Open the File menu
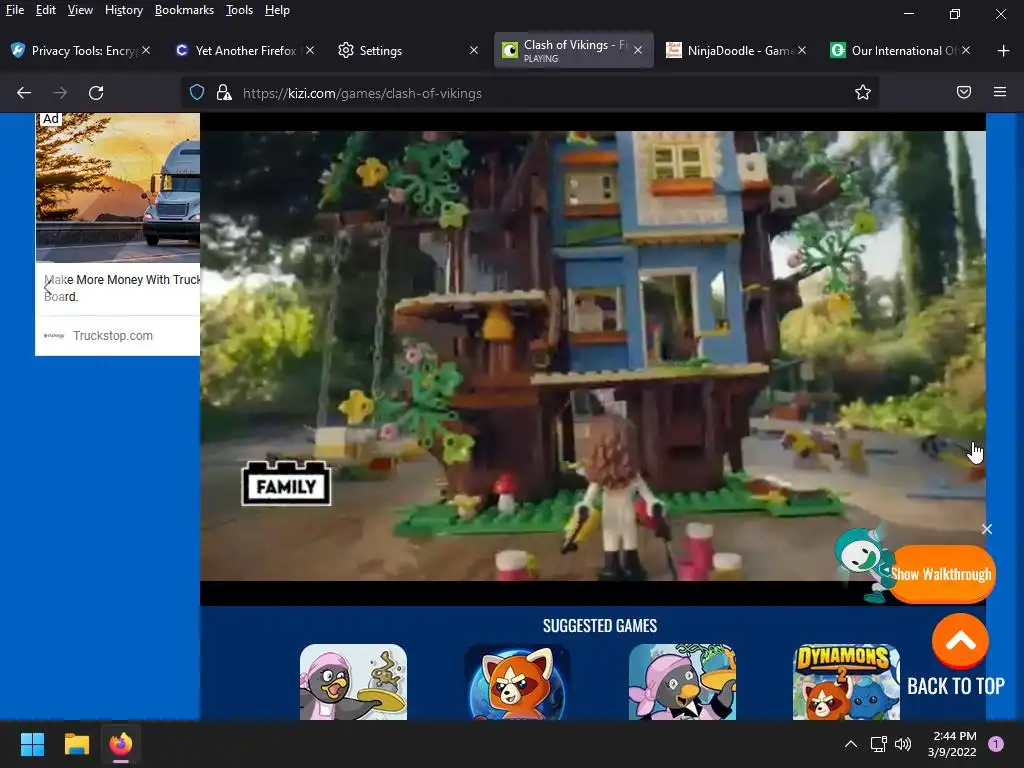 click(x=14, y=10)
